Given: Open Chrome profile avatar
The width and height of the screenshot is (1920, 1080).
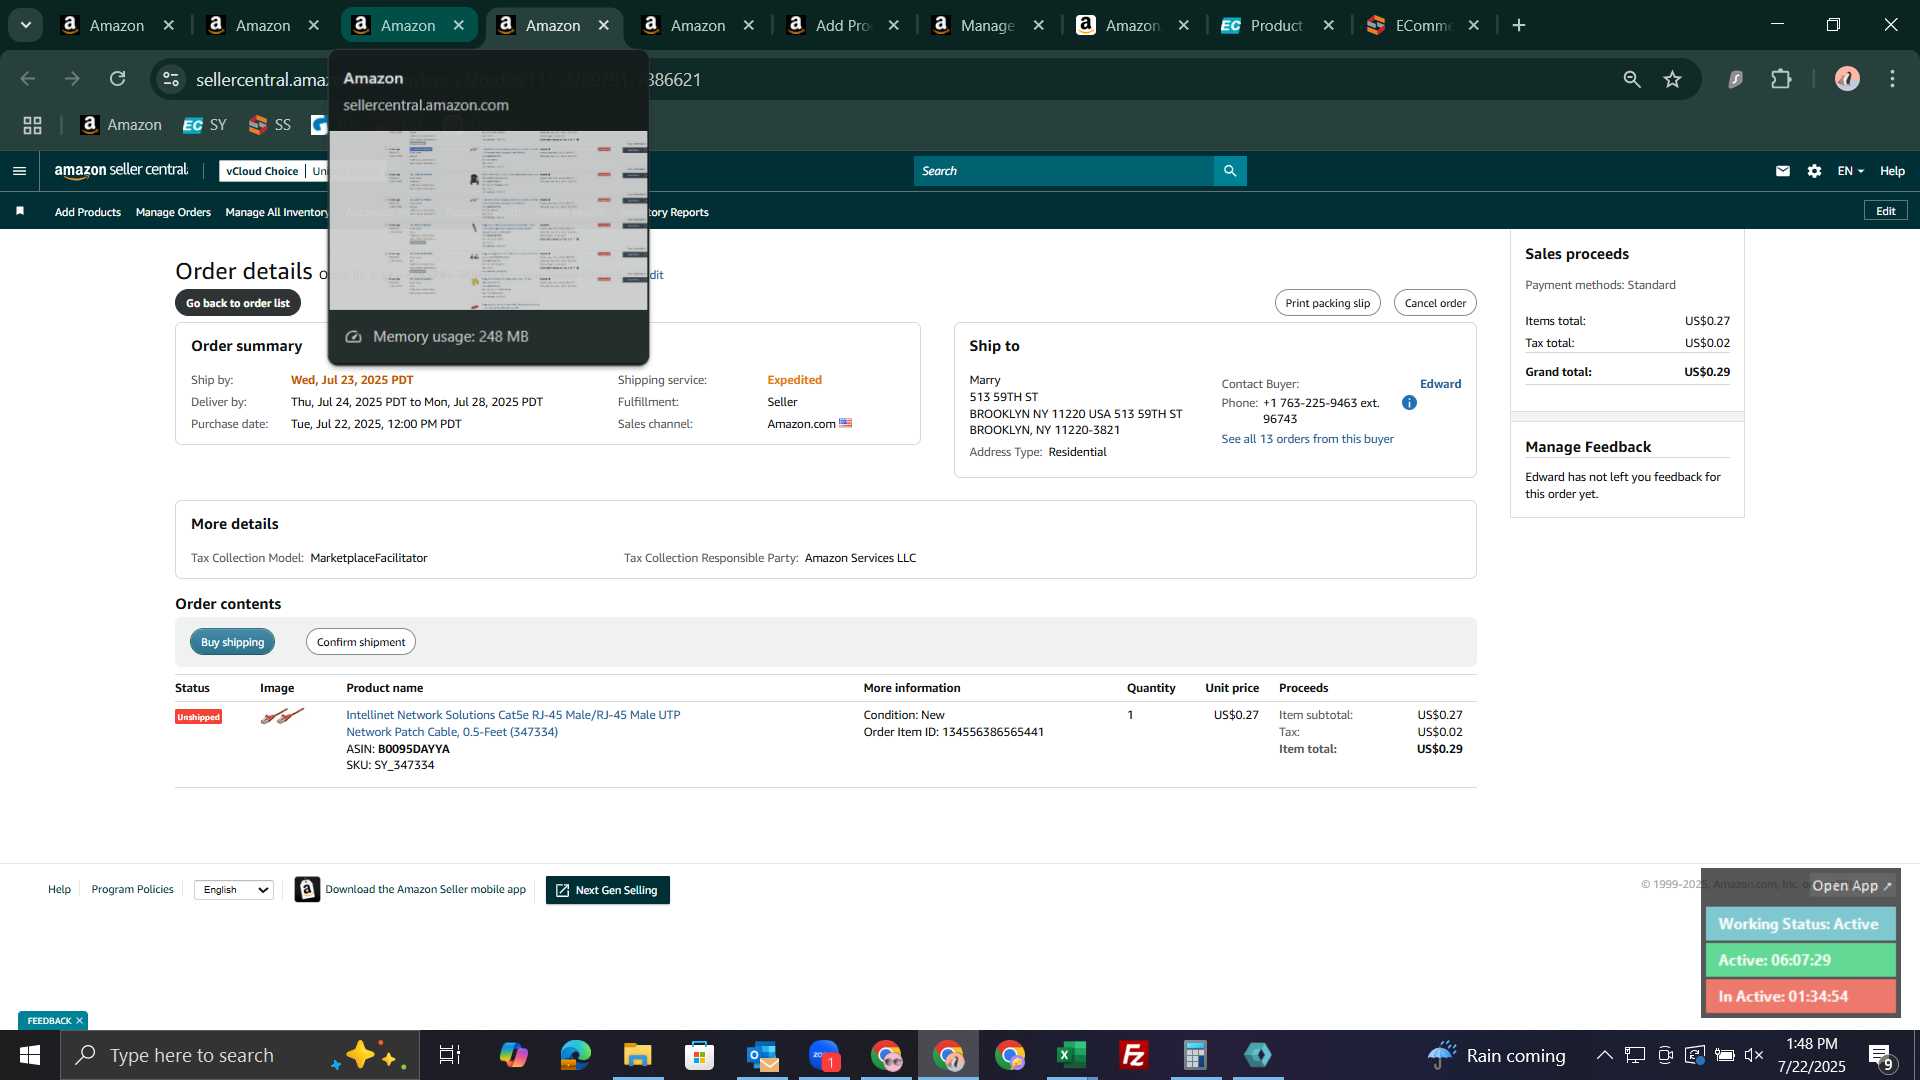Looking at the screenshot, I should click(x=1847, y=79).
